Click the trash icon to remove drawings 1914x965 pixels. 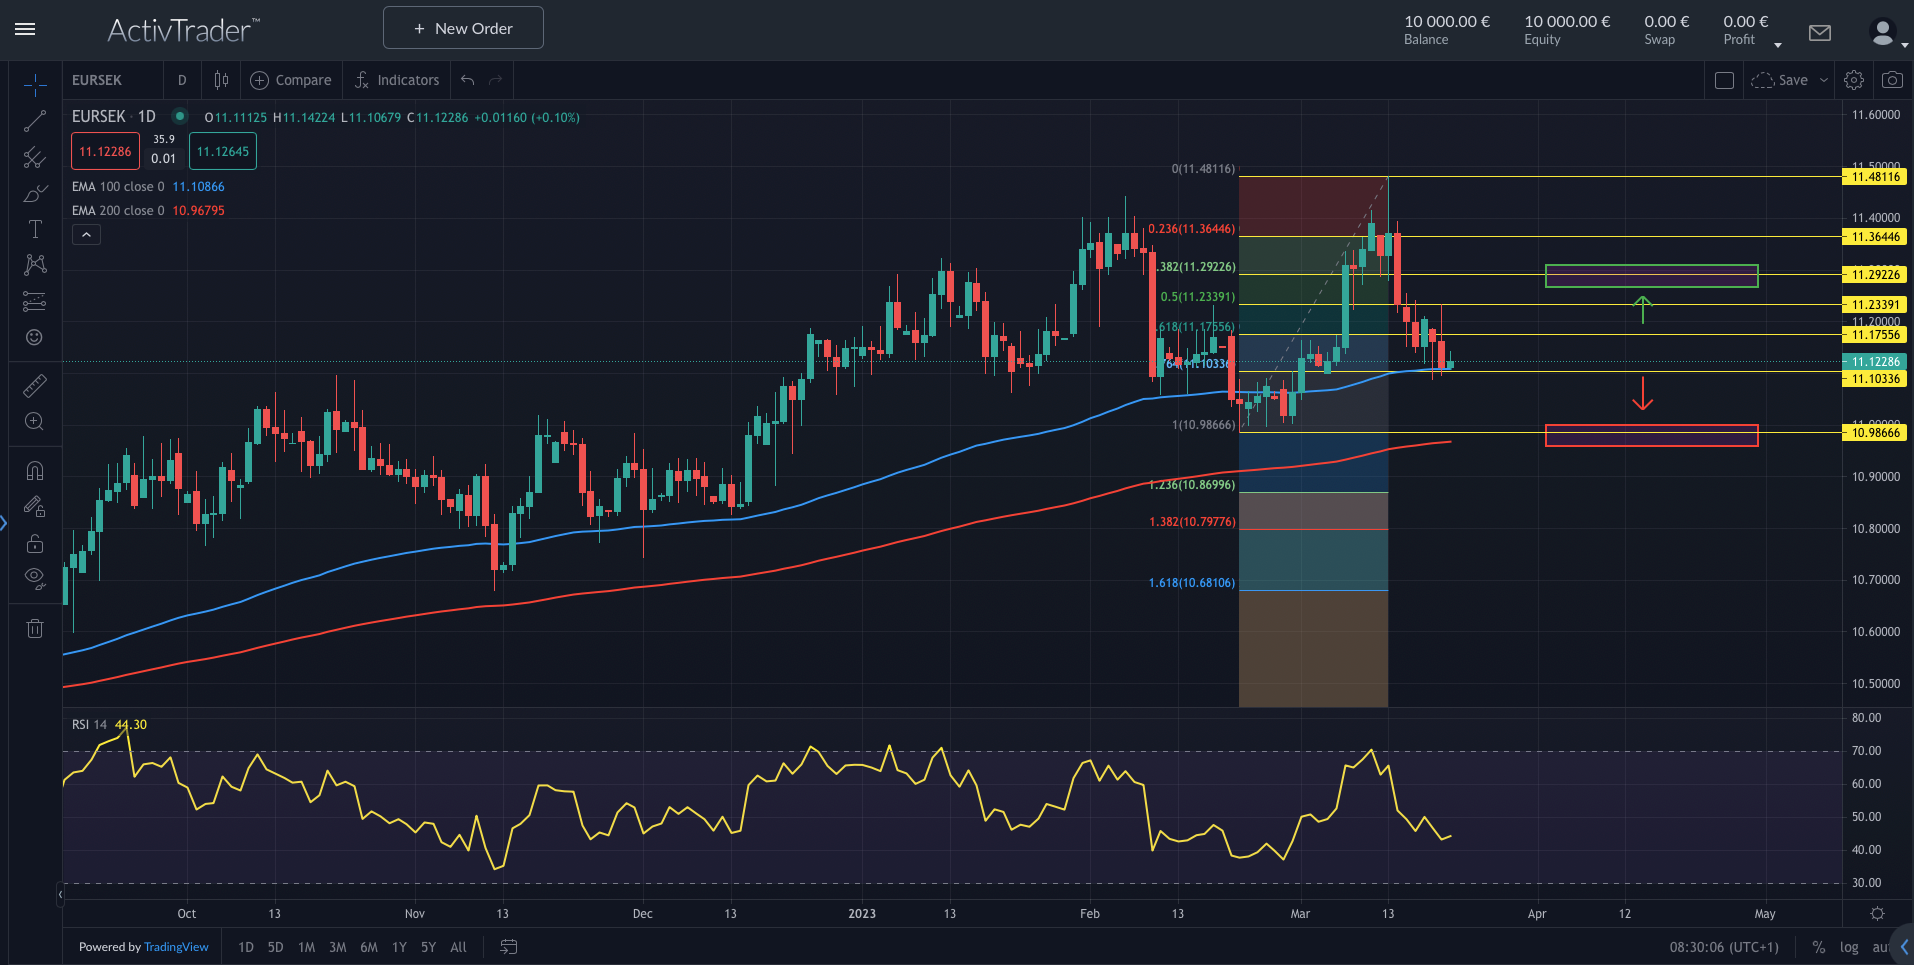click(35, 628)
